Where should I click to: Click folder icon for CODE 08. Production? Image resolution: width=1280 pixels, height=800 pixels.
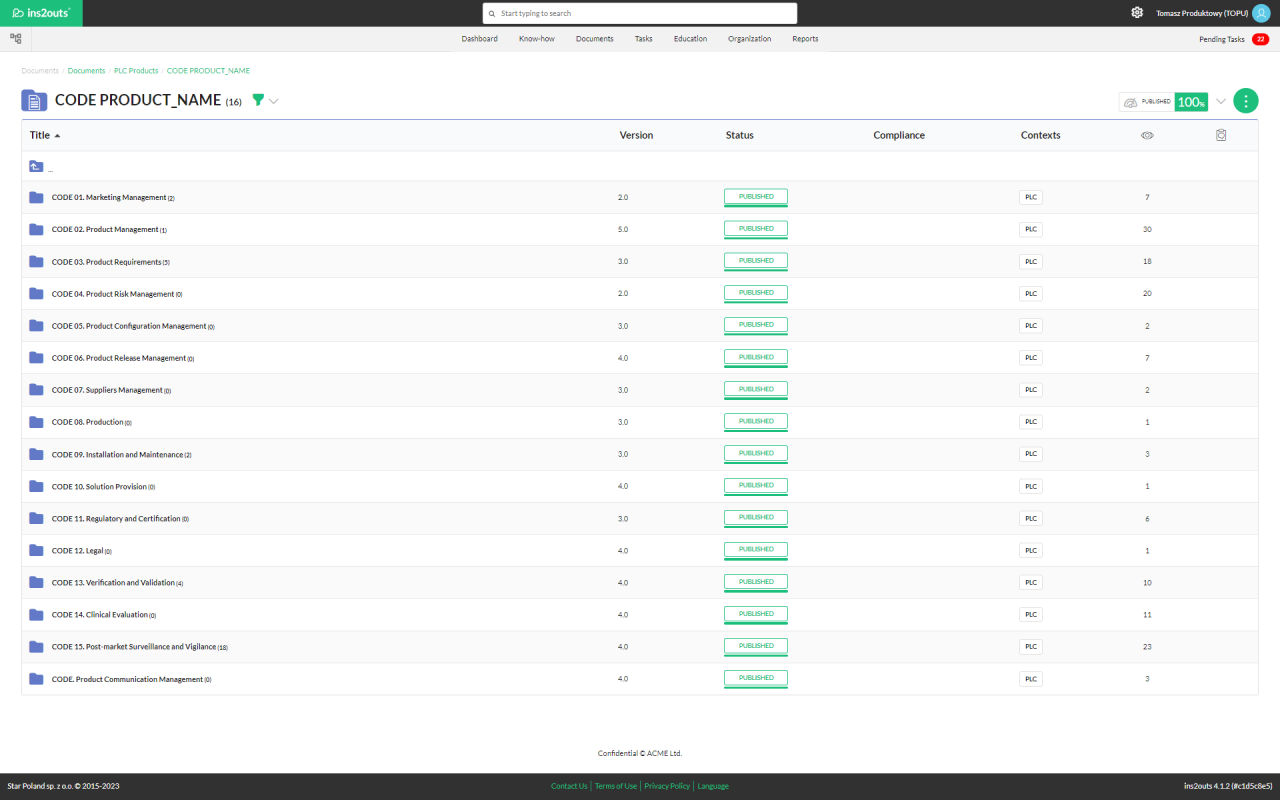coord(36,422)
